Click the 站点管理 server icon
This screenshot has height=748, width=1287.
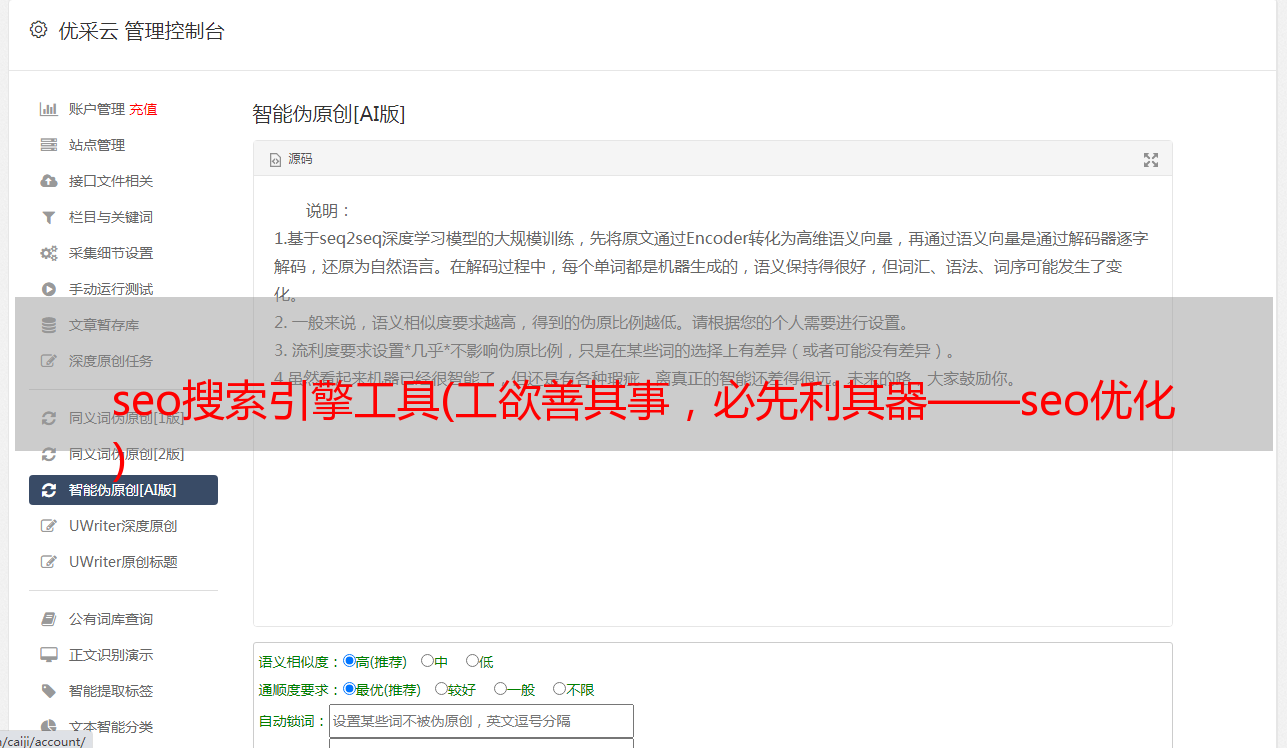[x=48, y=145]
